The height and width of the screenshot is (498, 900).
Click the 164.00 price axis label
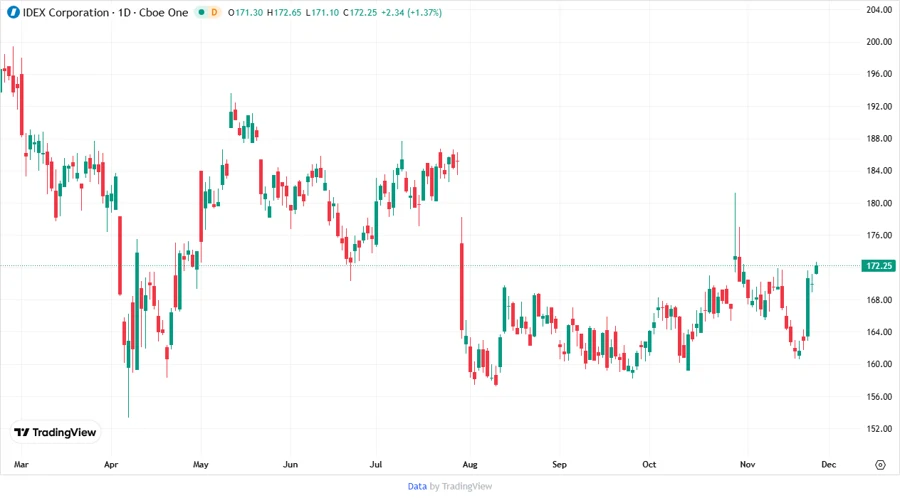click(879, 332)
